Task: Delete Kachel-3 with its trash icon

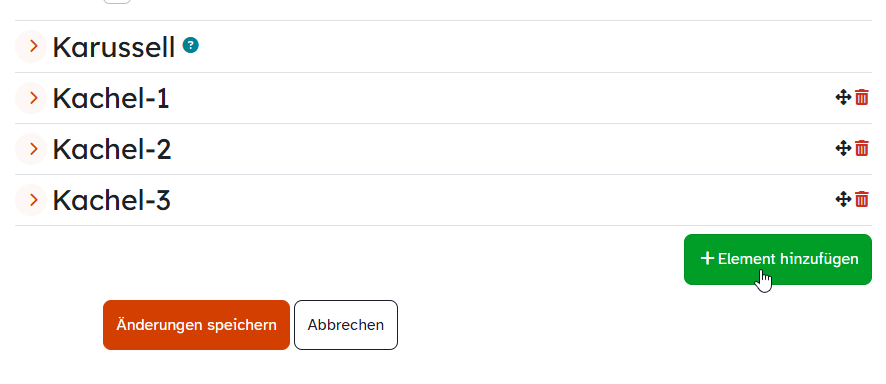Action: click(x=862, y=199)
